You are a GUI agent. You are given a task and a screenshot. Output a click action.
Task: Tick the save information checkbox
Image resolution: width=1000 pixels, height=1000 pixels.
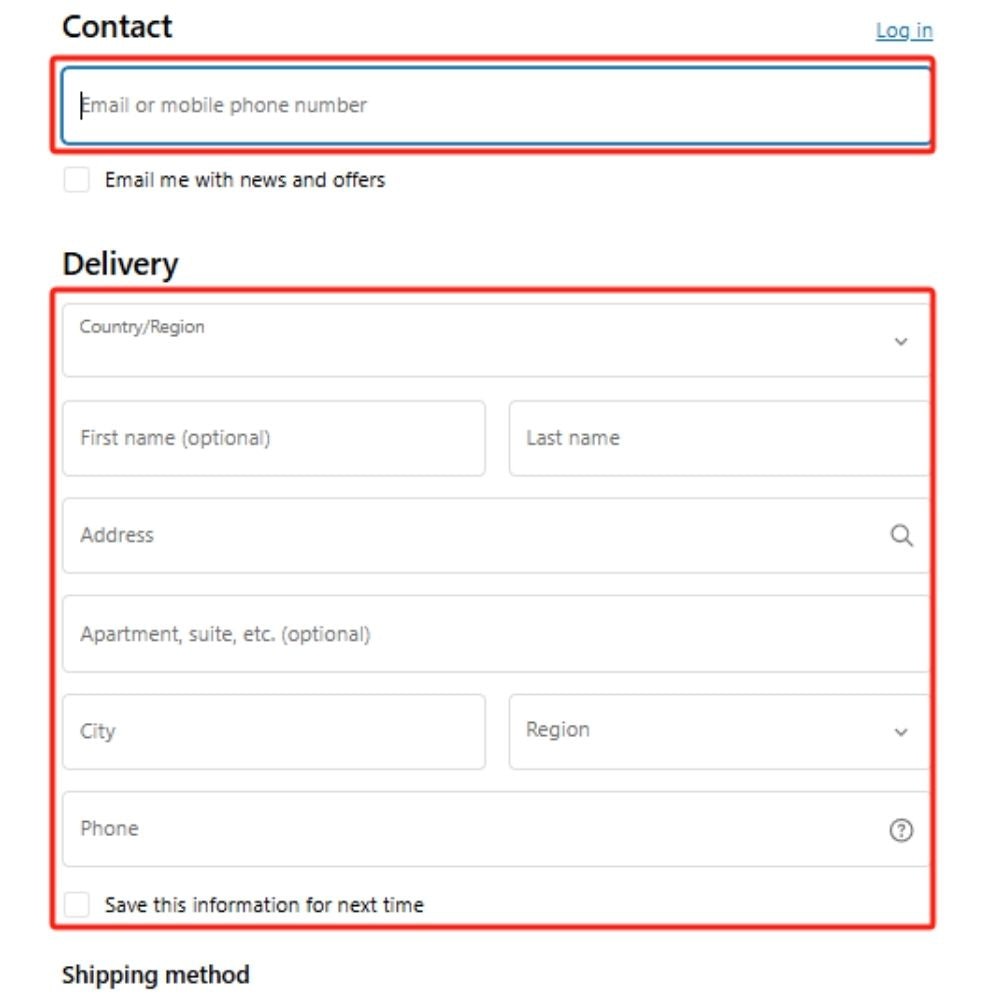point(77,905)
